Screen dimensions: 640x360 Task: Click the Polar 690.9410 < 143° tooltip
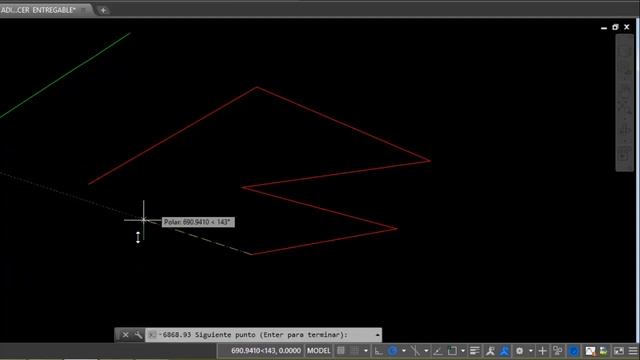198,222
